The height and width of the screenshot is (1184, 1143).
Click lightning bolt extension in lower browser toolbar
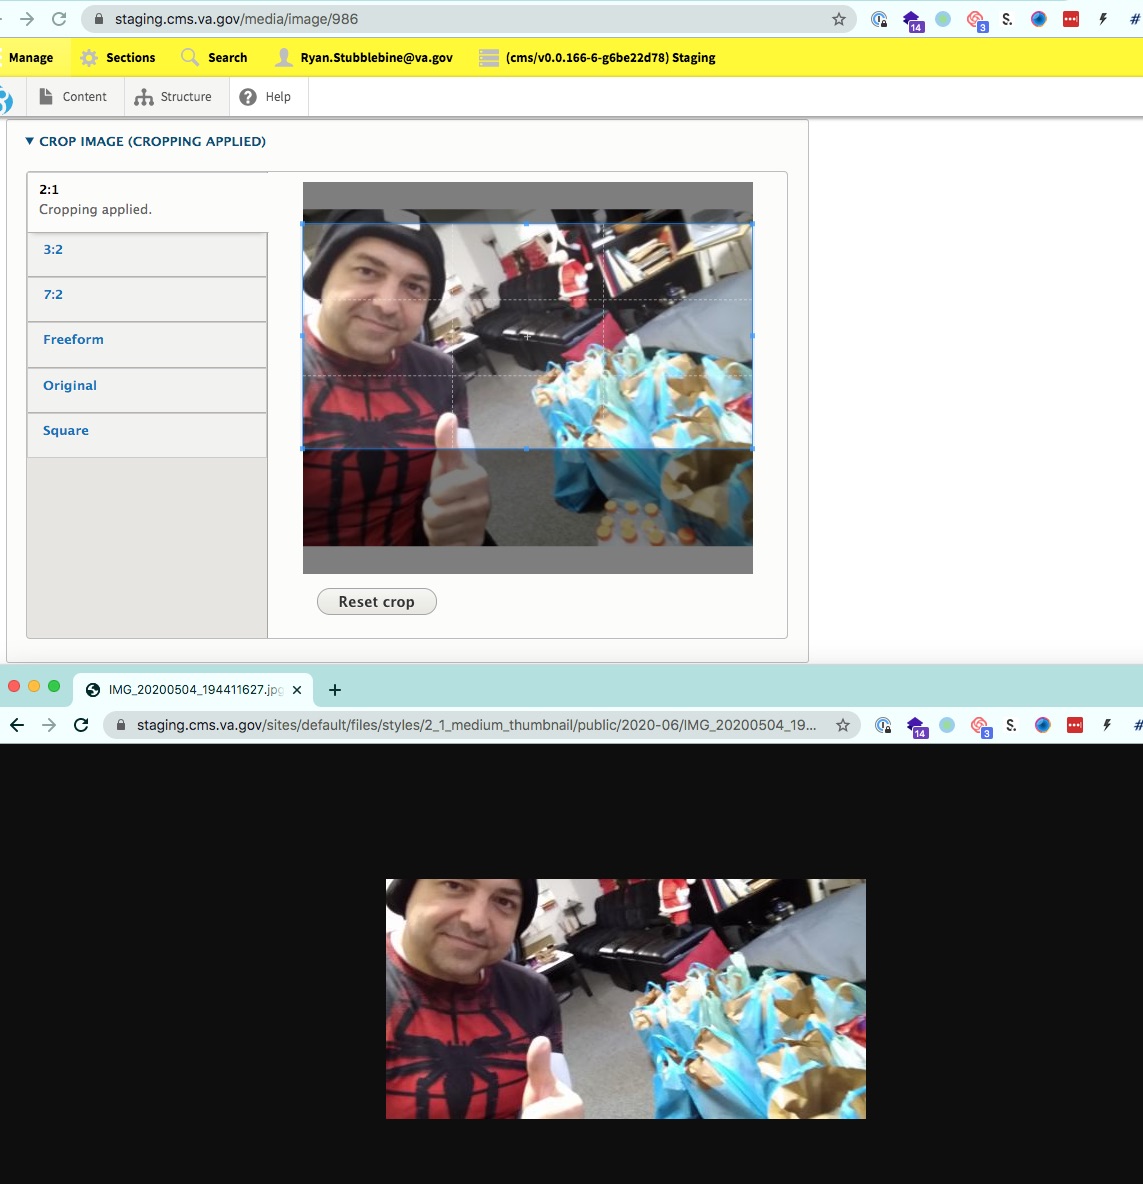pos(1107,726)
